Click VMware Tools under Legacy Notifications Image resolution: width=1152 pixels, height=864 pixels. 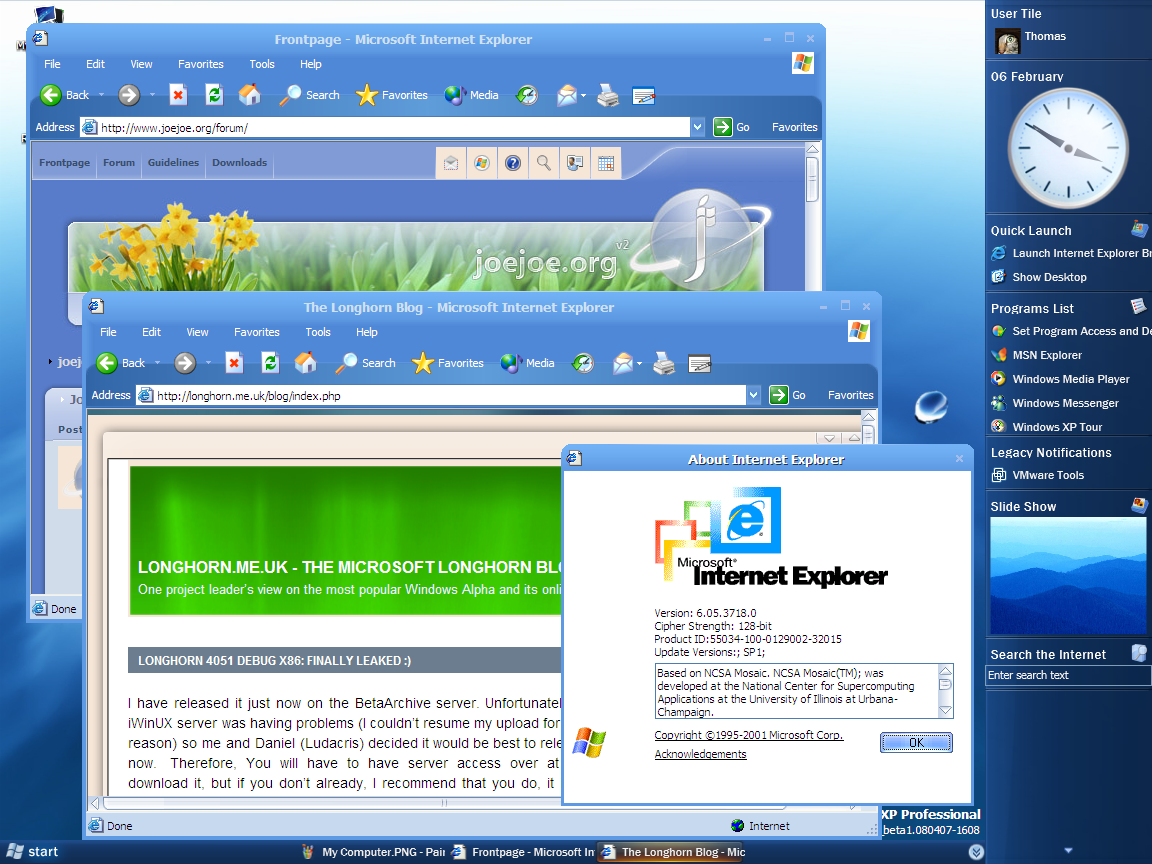[x=1037, y=475]
